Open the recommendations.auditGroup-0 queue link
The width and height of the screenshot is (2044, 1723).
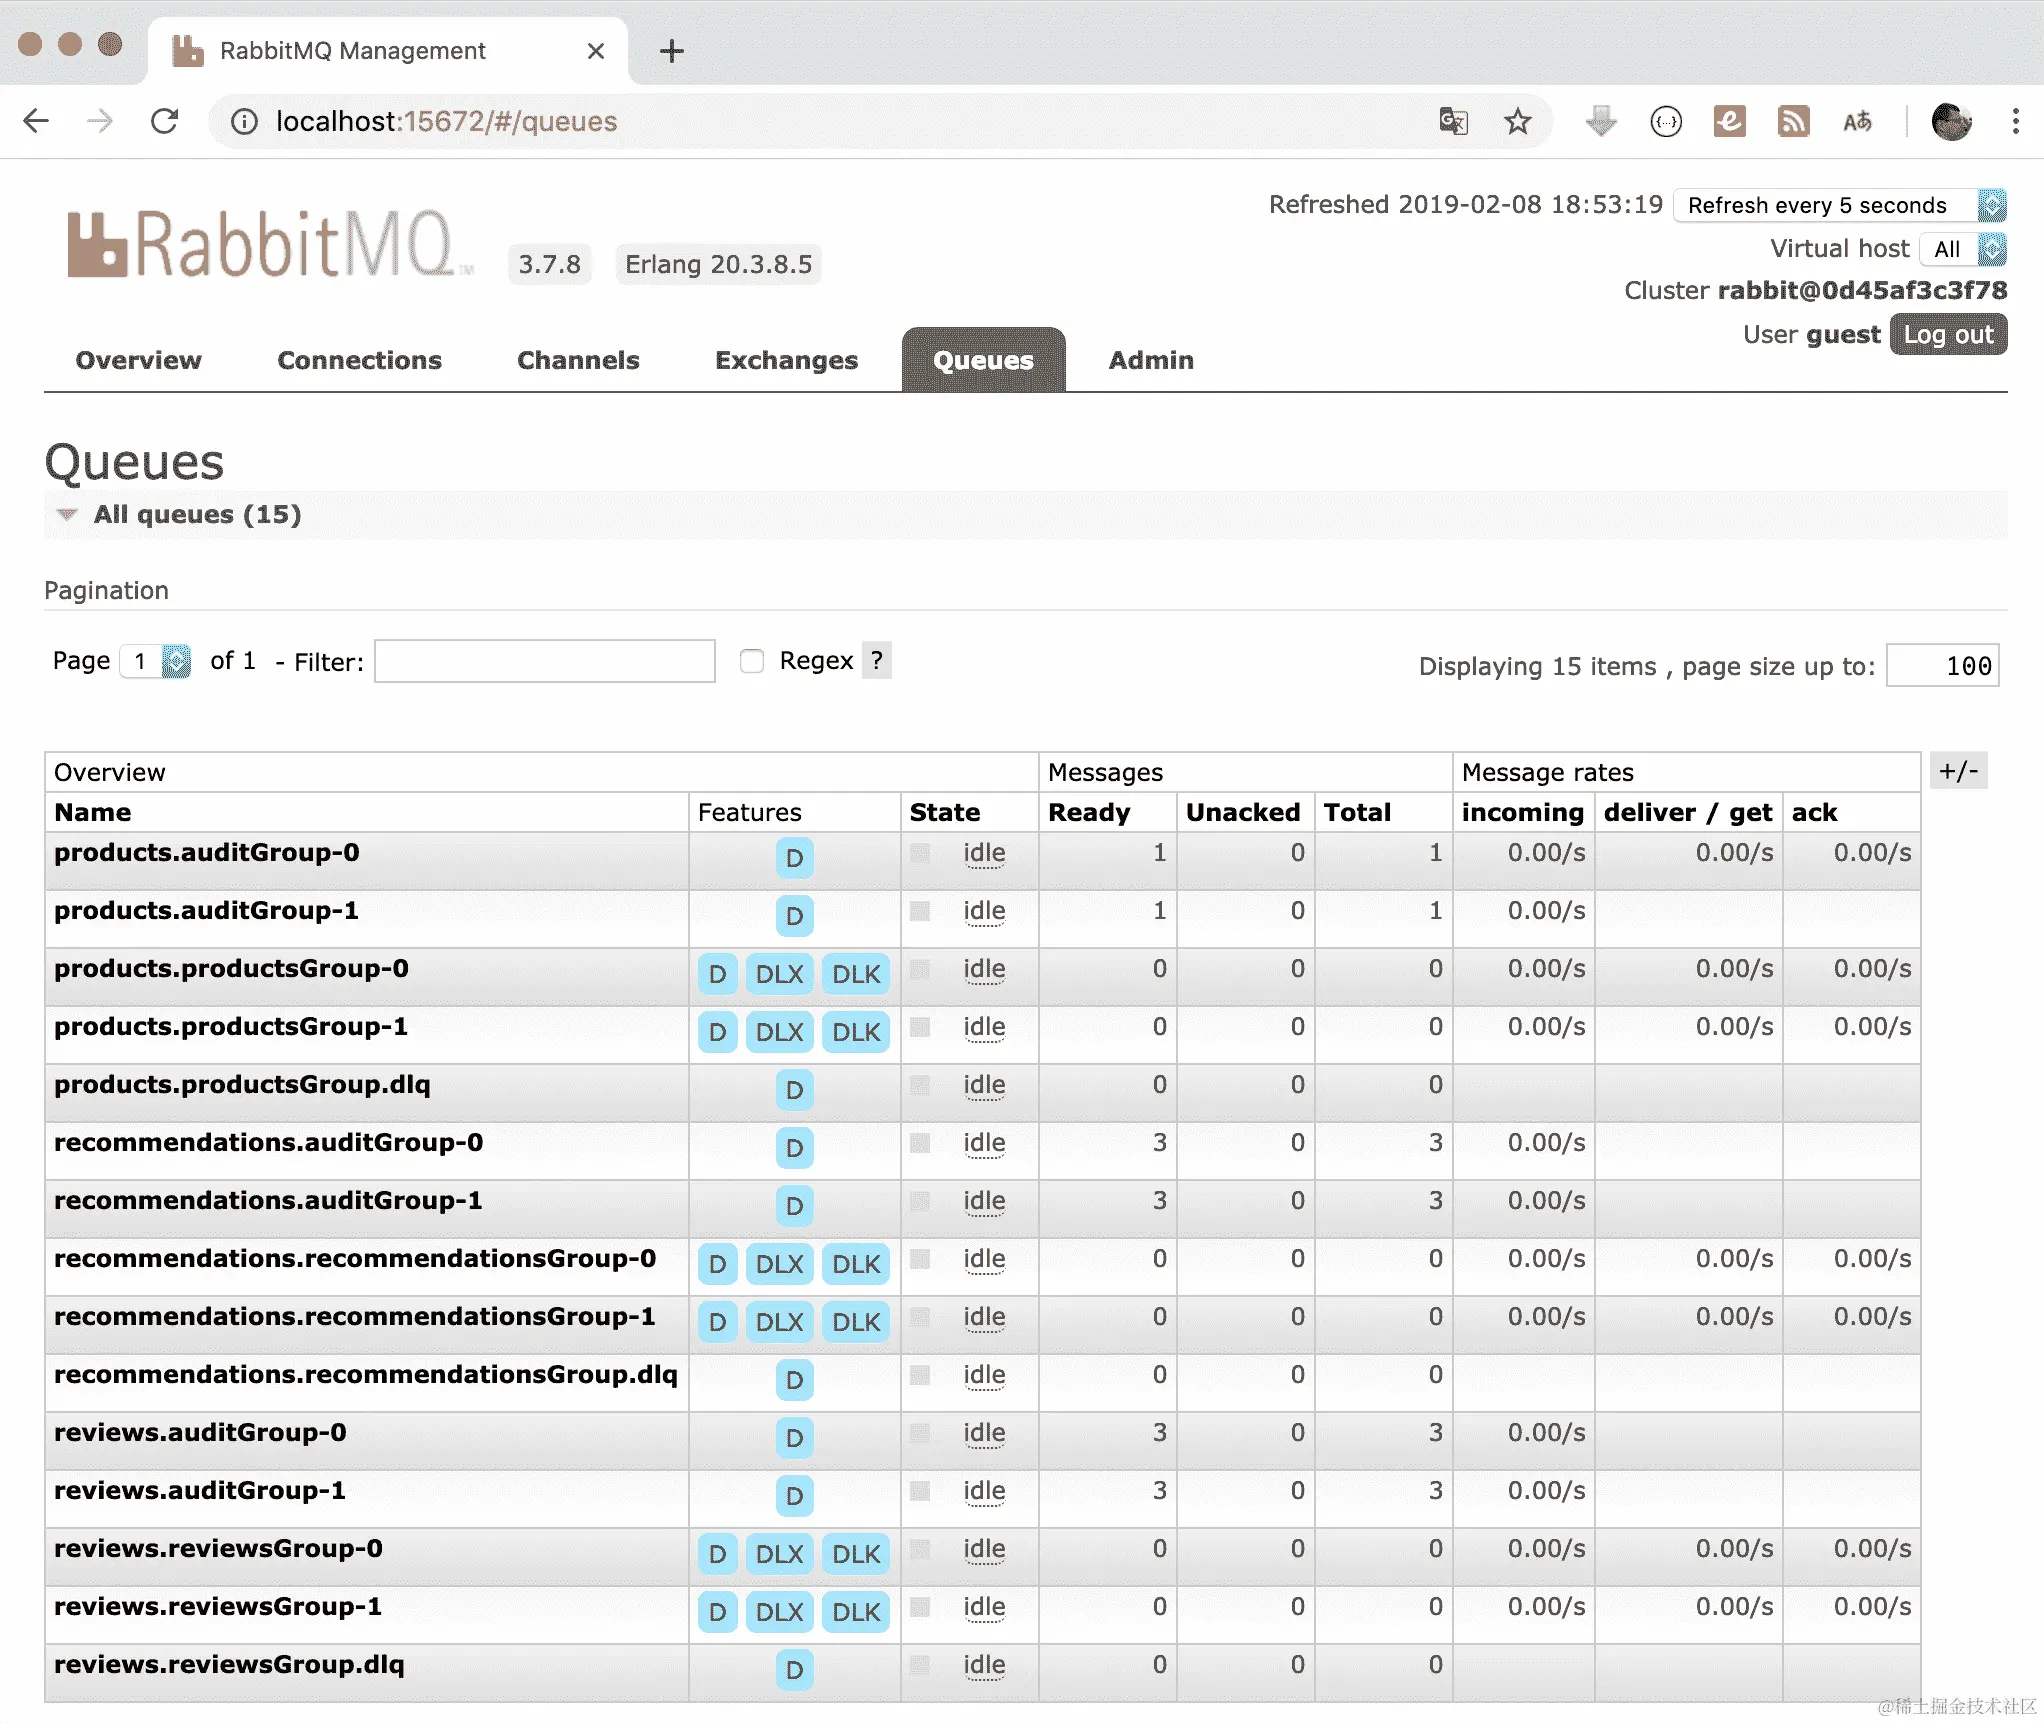point(268,1142)
